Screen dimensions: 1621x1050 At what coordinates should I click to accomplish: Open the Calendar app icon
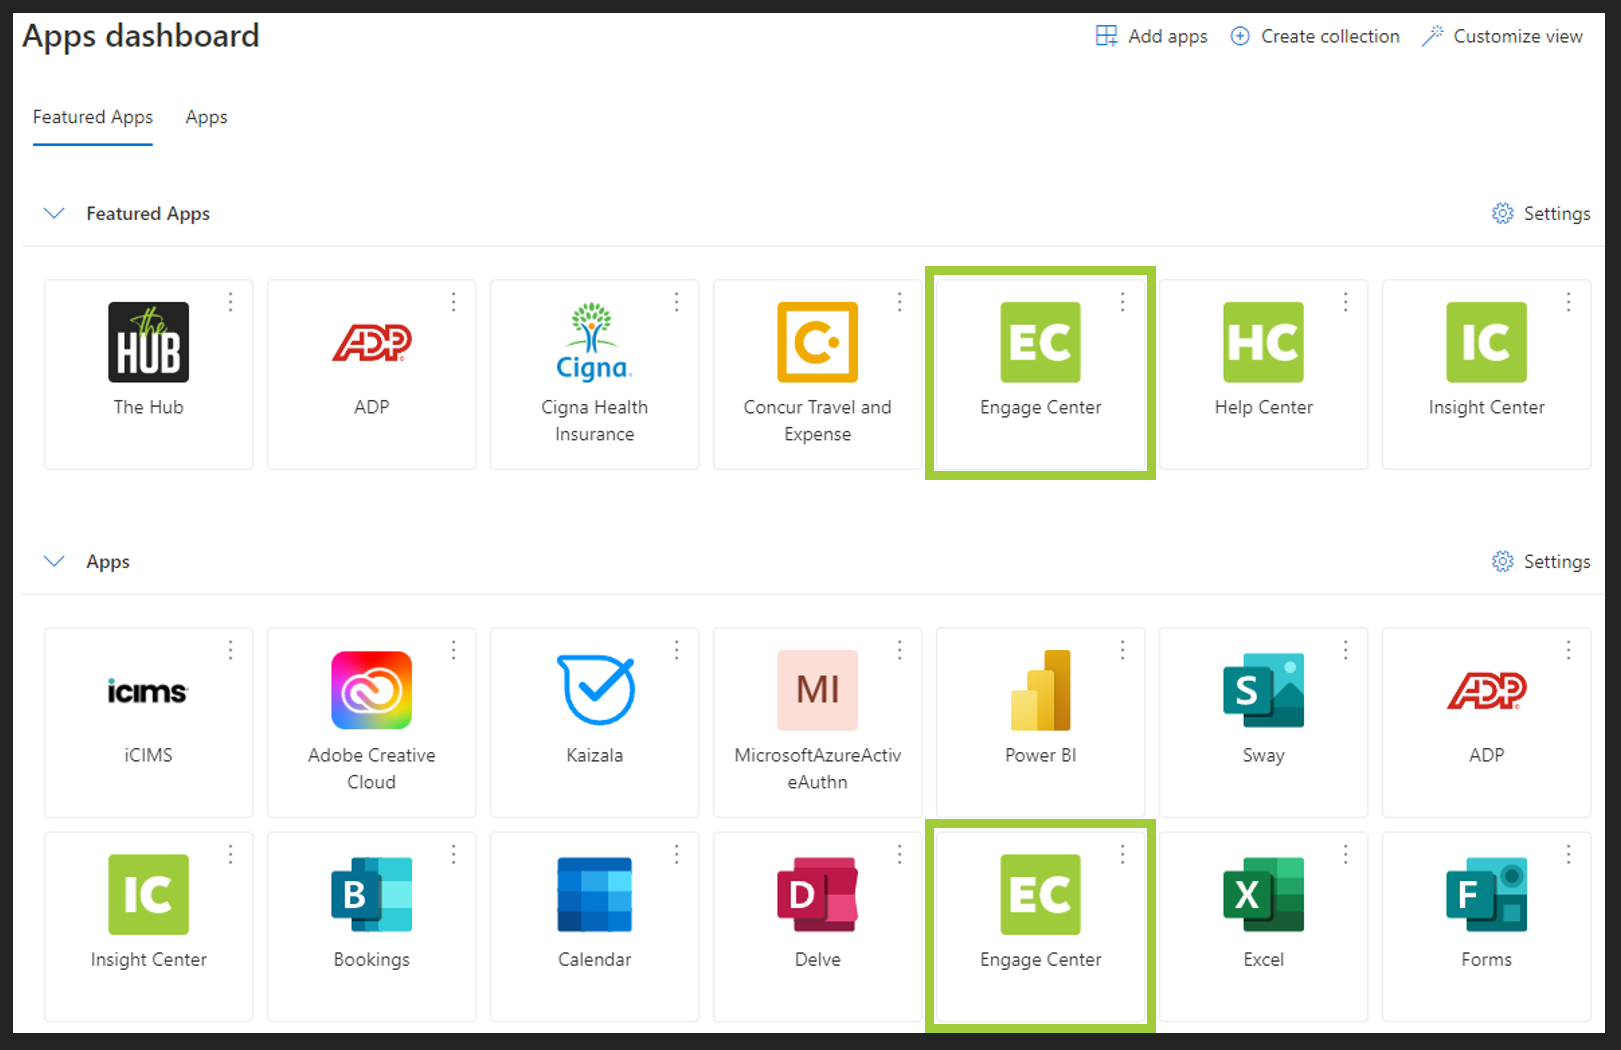click(x=594, y=894)
